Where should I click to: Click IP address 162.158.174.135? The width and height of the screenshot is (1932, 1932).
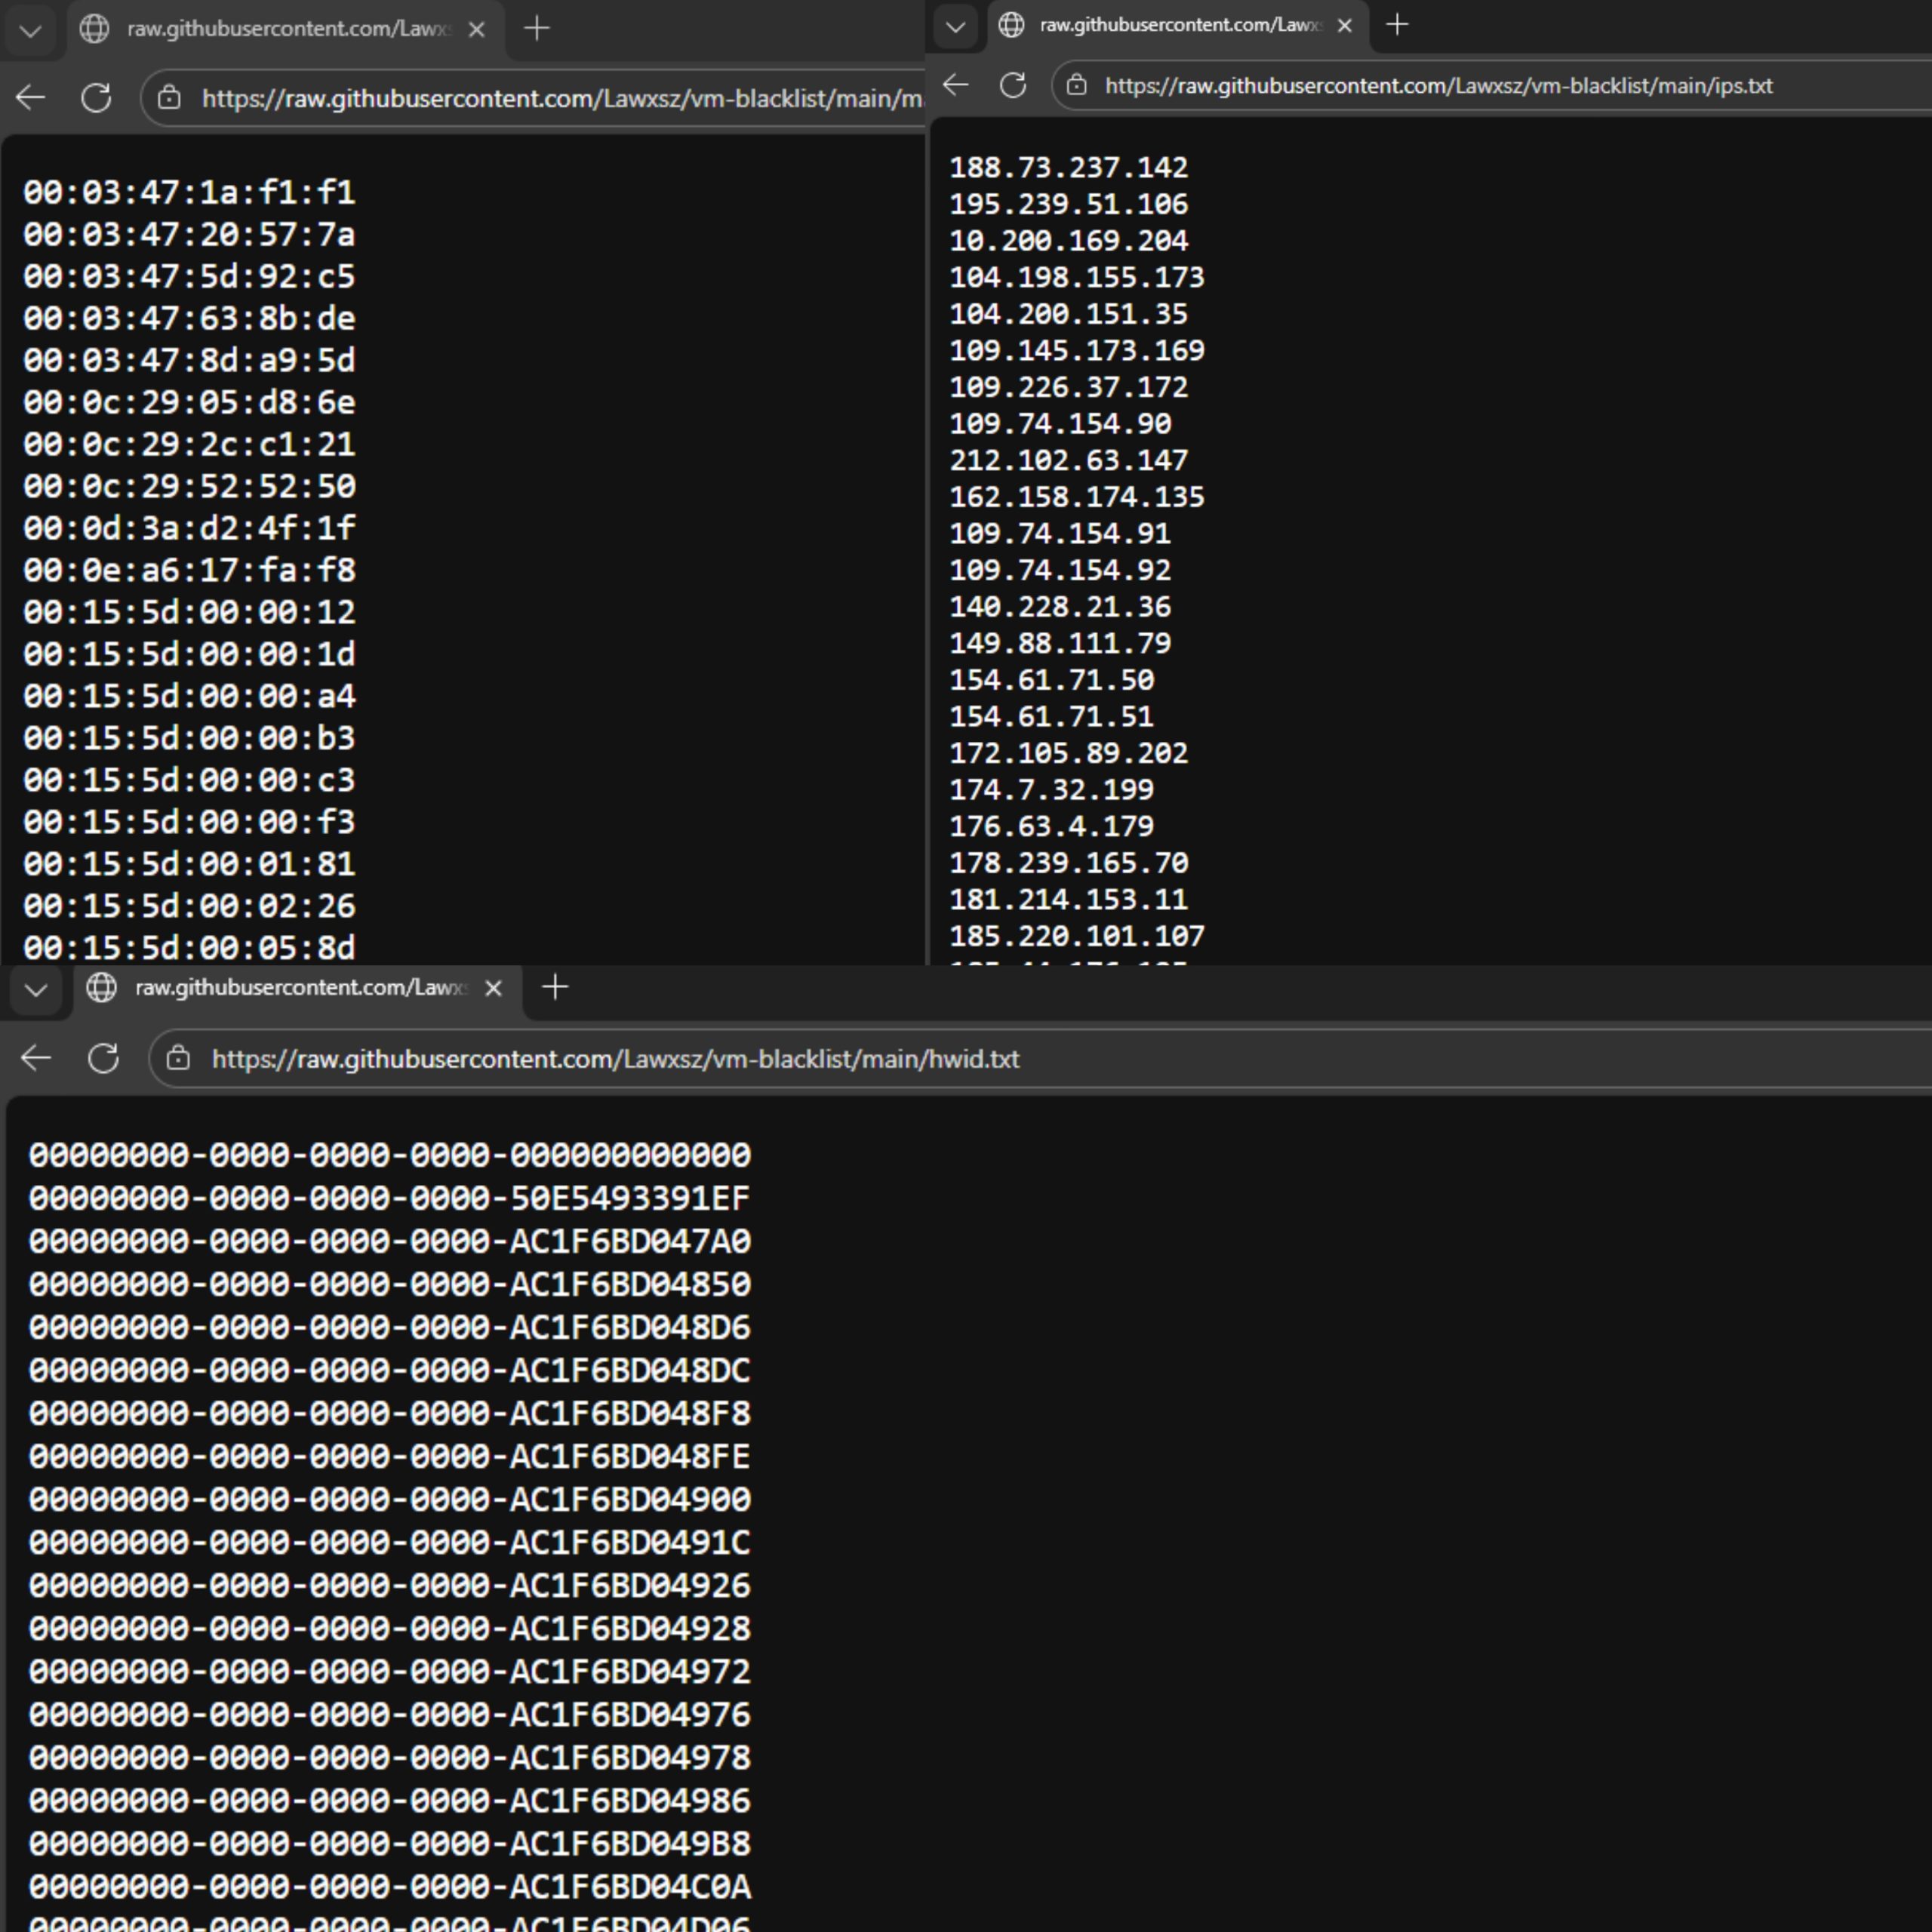(1077, 497)
